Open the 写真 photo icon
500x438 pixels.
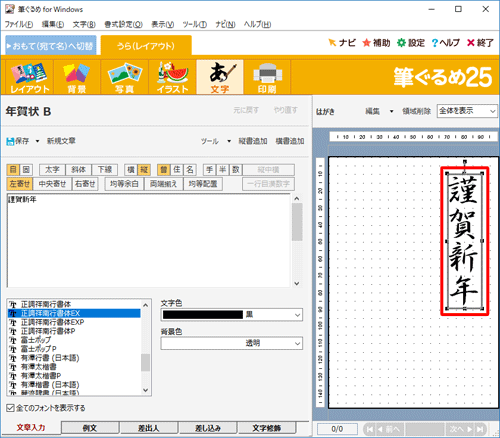124,77
